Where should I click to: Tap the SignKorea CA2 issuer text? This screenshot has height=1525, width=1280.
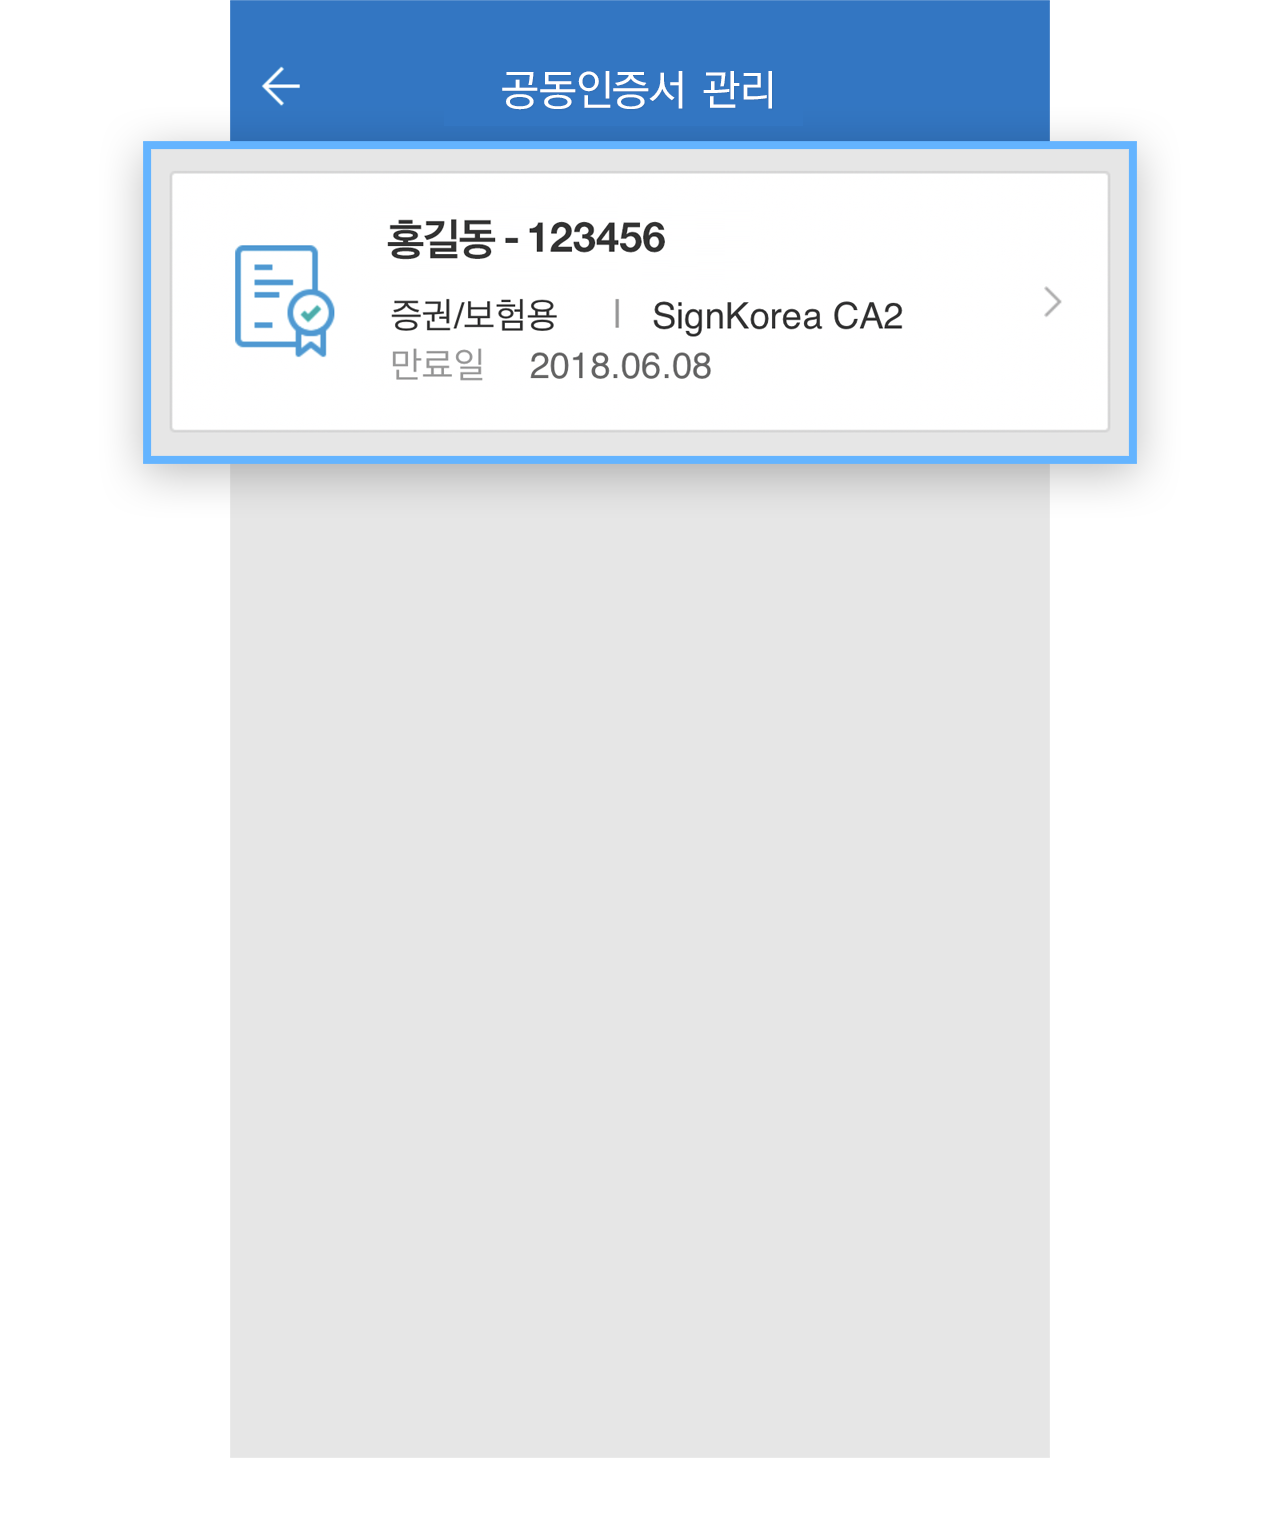point(777,316)
